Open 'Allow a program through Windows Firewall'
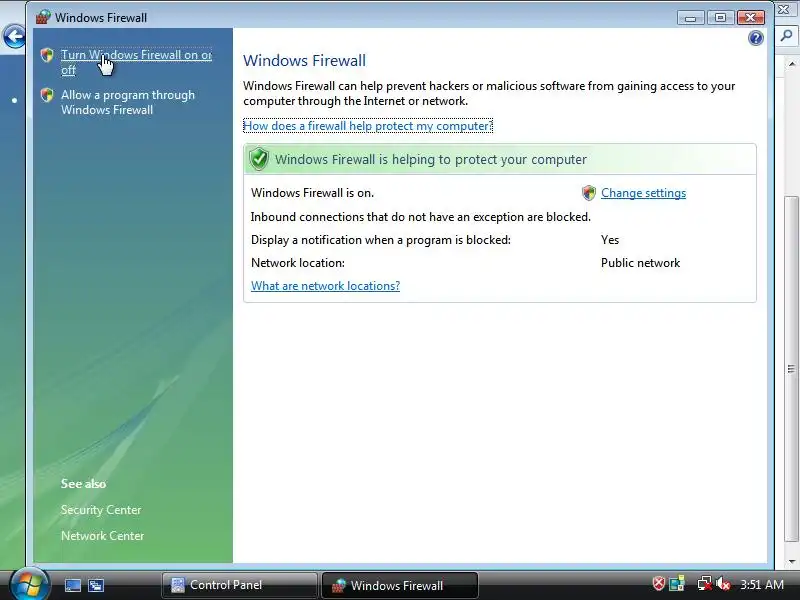Screen dimensions: 800x600 [x=128, y=102]
